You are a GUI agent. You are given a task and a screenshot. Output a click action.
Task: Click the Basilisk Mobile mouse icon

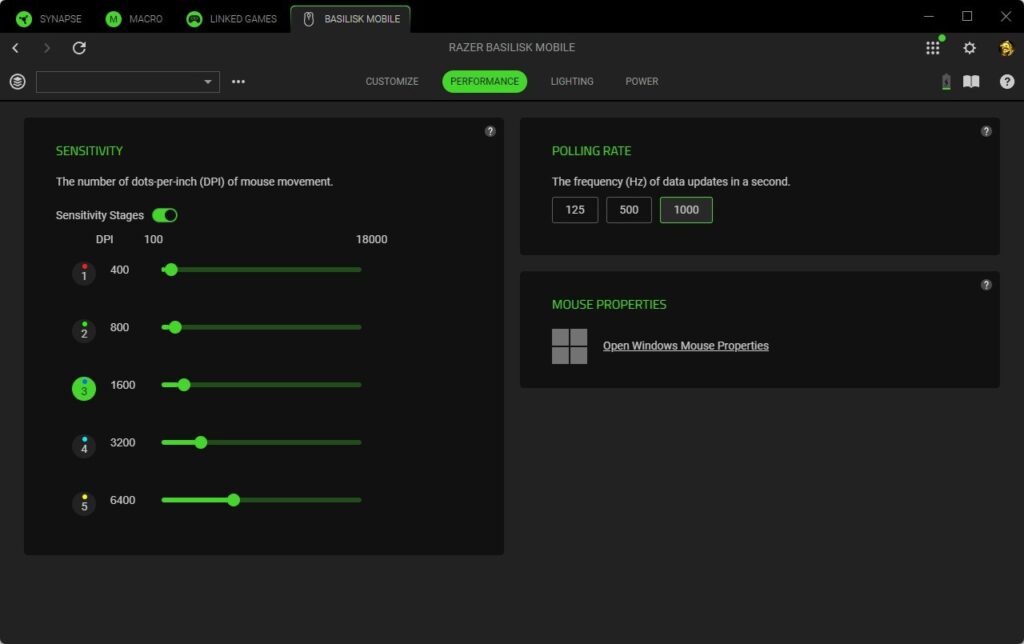[x=309, y=19]
